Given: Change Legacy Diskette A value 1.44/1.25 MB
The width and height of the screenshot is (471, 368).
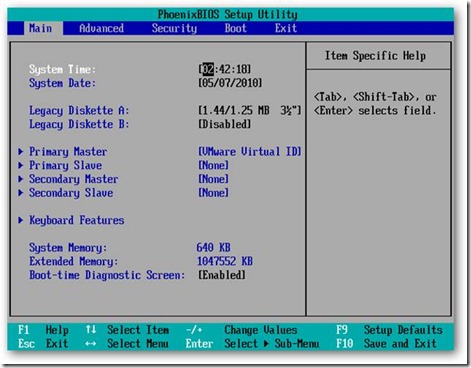Looking at the screenshot, I should (x=250, y=110).
